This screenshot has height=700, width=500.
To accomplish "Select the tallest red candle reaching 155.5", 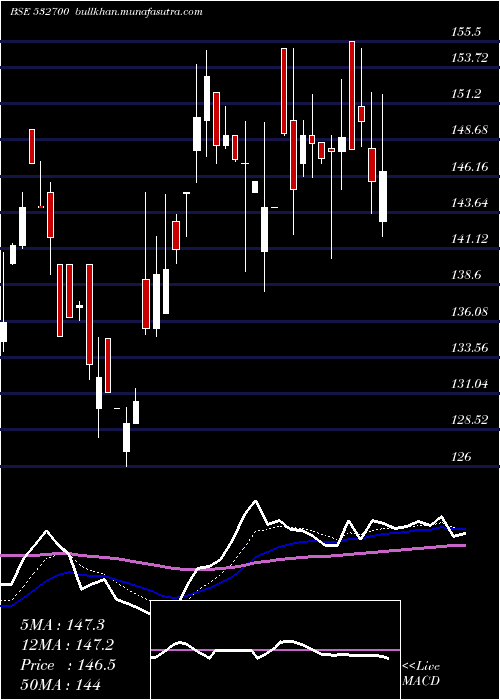I will pyautogui.click(x=352, y=95).
